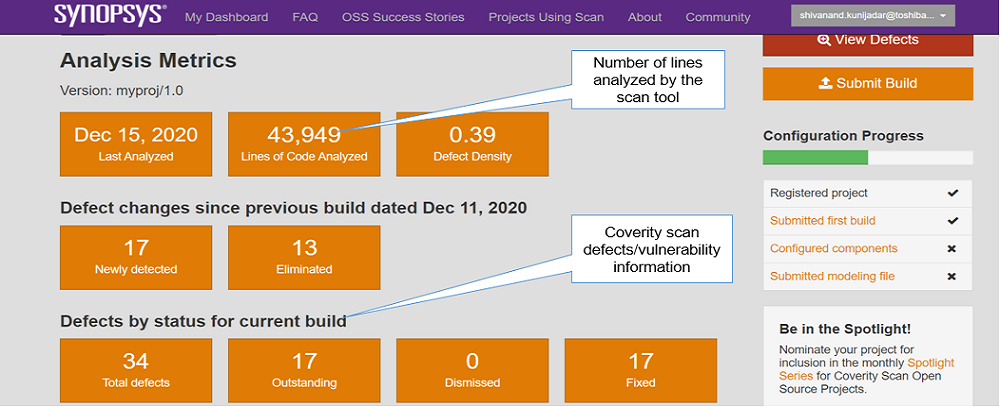The height and width of the screenshot is (407, 1000).
Task: Click the Registered project check mark
Action: pyautogui.click(x=953, y=193)
